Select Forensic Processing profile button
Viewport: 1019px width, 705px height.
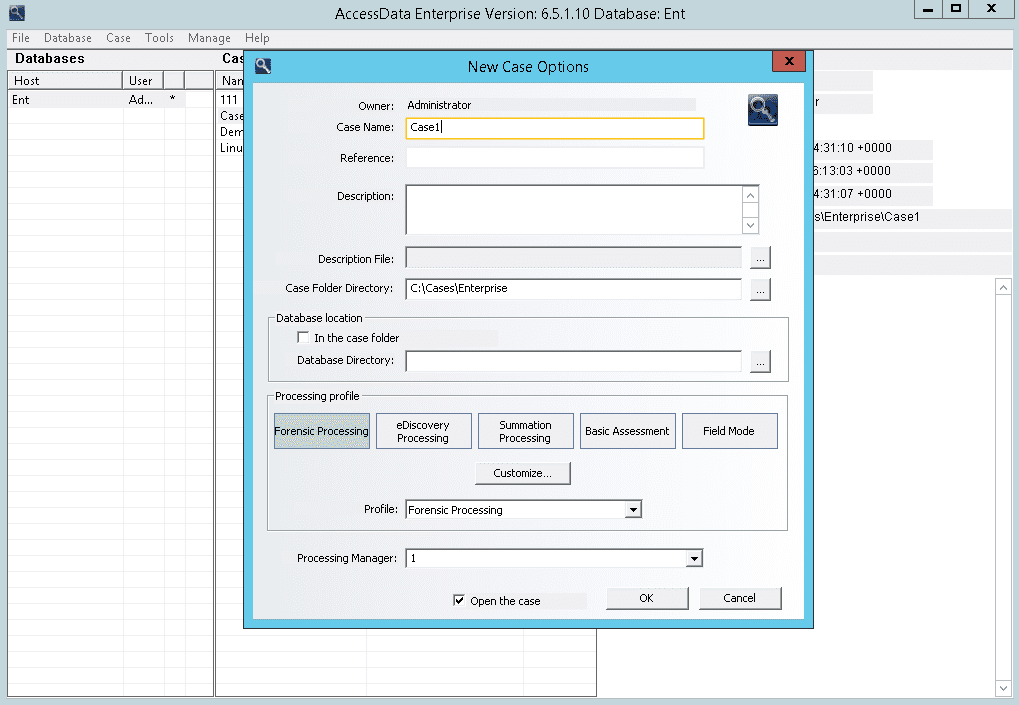pos(322,431)
